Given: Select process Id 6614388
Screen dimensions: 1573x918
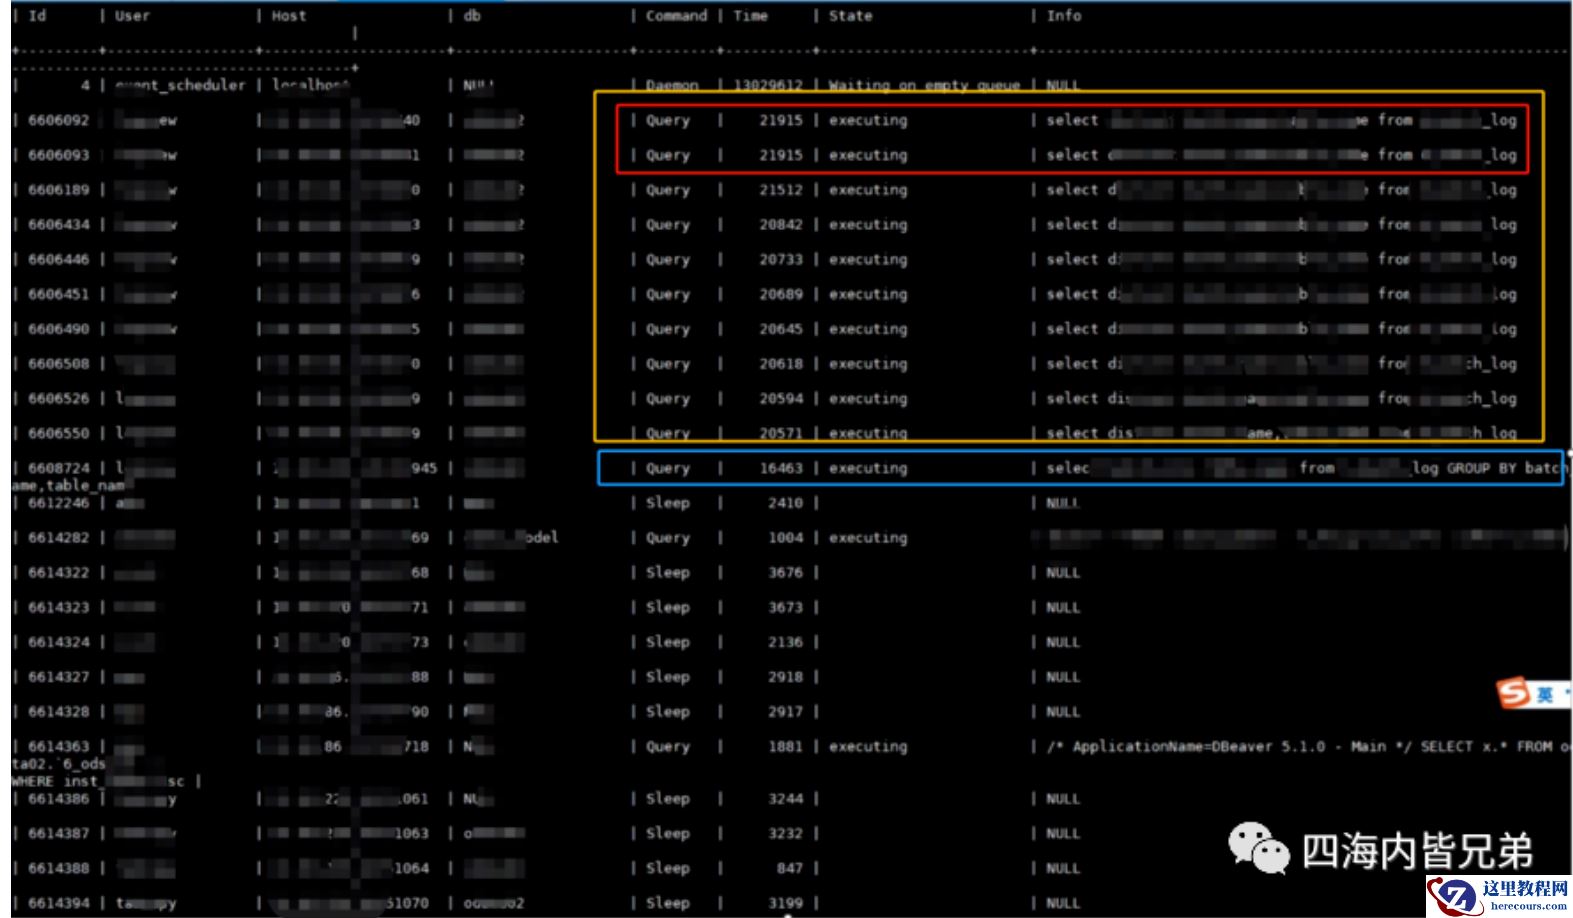Looking at the screenshot, I should click(58, 868).
